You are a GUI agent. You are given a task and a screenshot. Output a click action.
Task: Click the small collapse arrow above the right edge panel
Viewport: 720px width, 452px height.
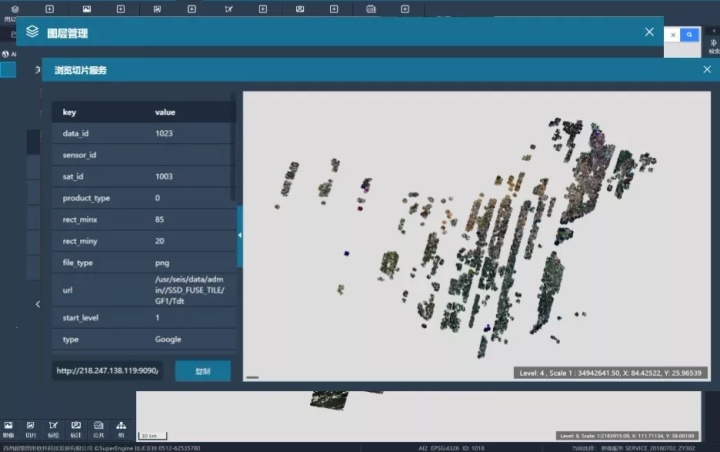714,31
